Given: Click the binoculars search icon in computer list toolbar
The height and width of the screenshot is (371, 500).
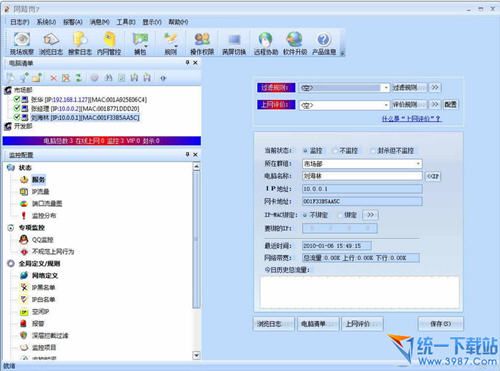Looking at the screenshot, I should [x=108, y=78].
